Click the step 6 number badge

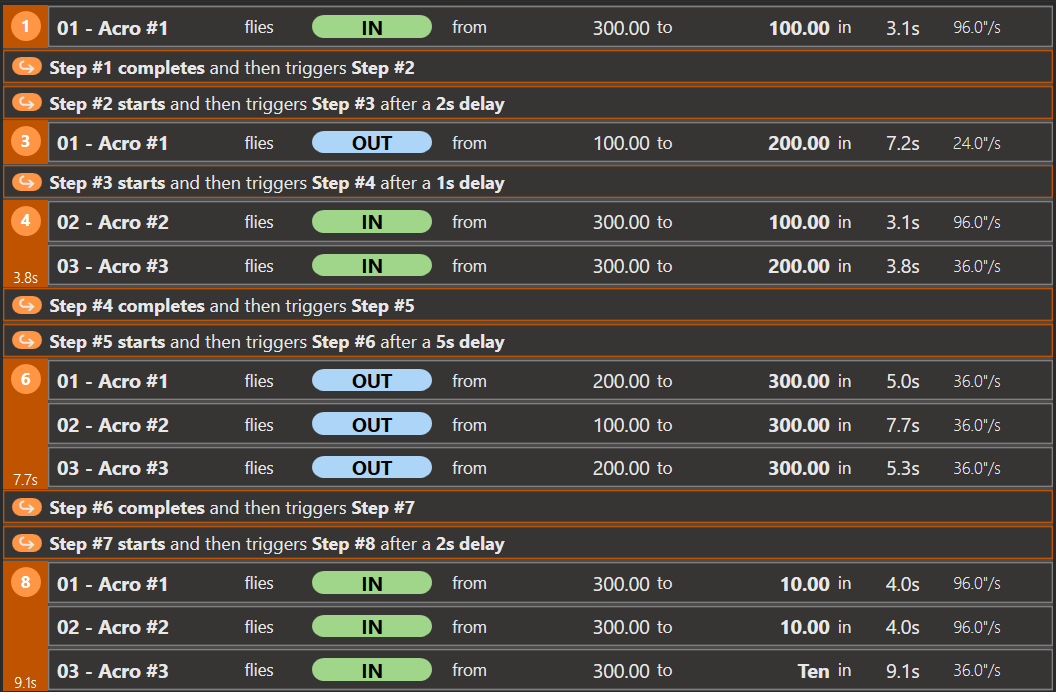26,380
